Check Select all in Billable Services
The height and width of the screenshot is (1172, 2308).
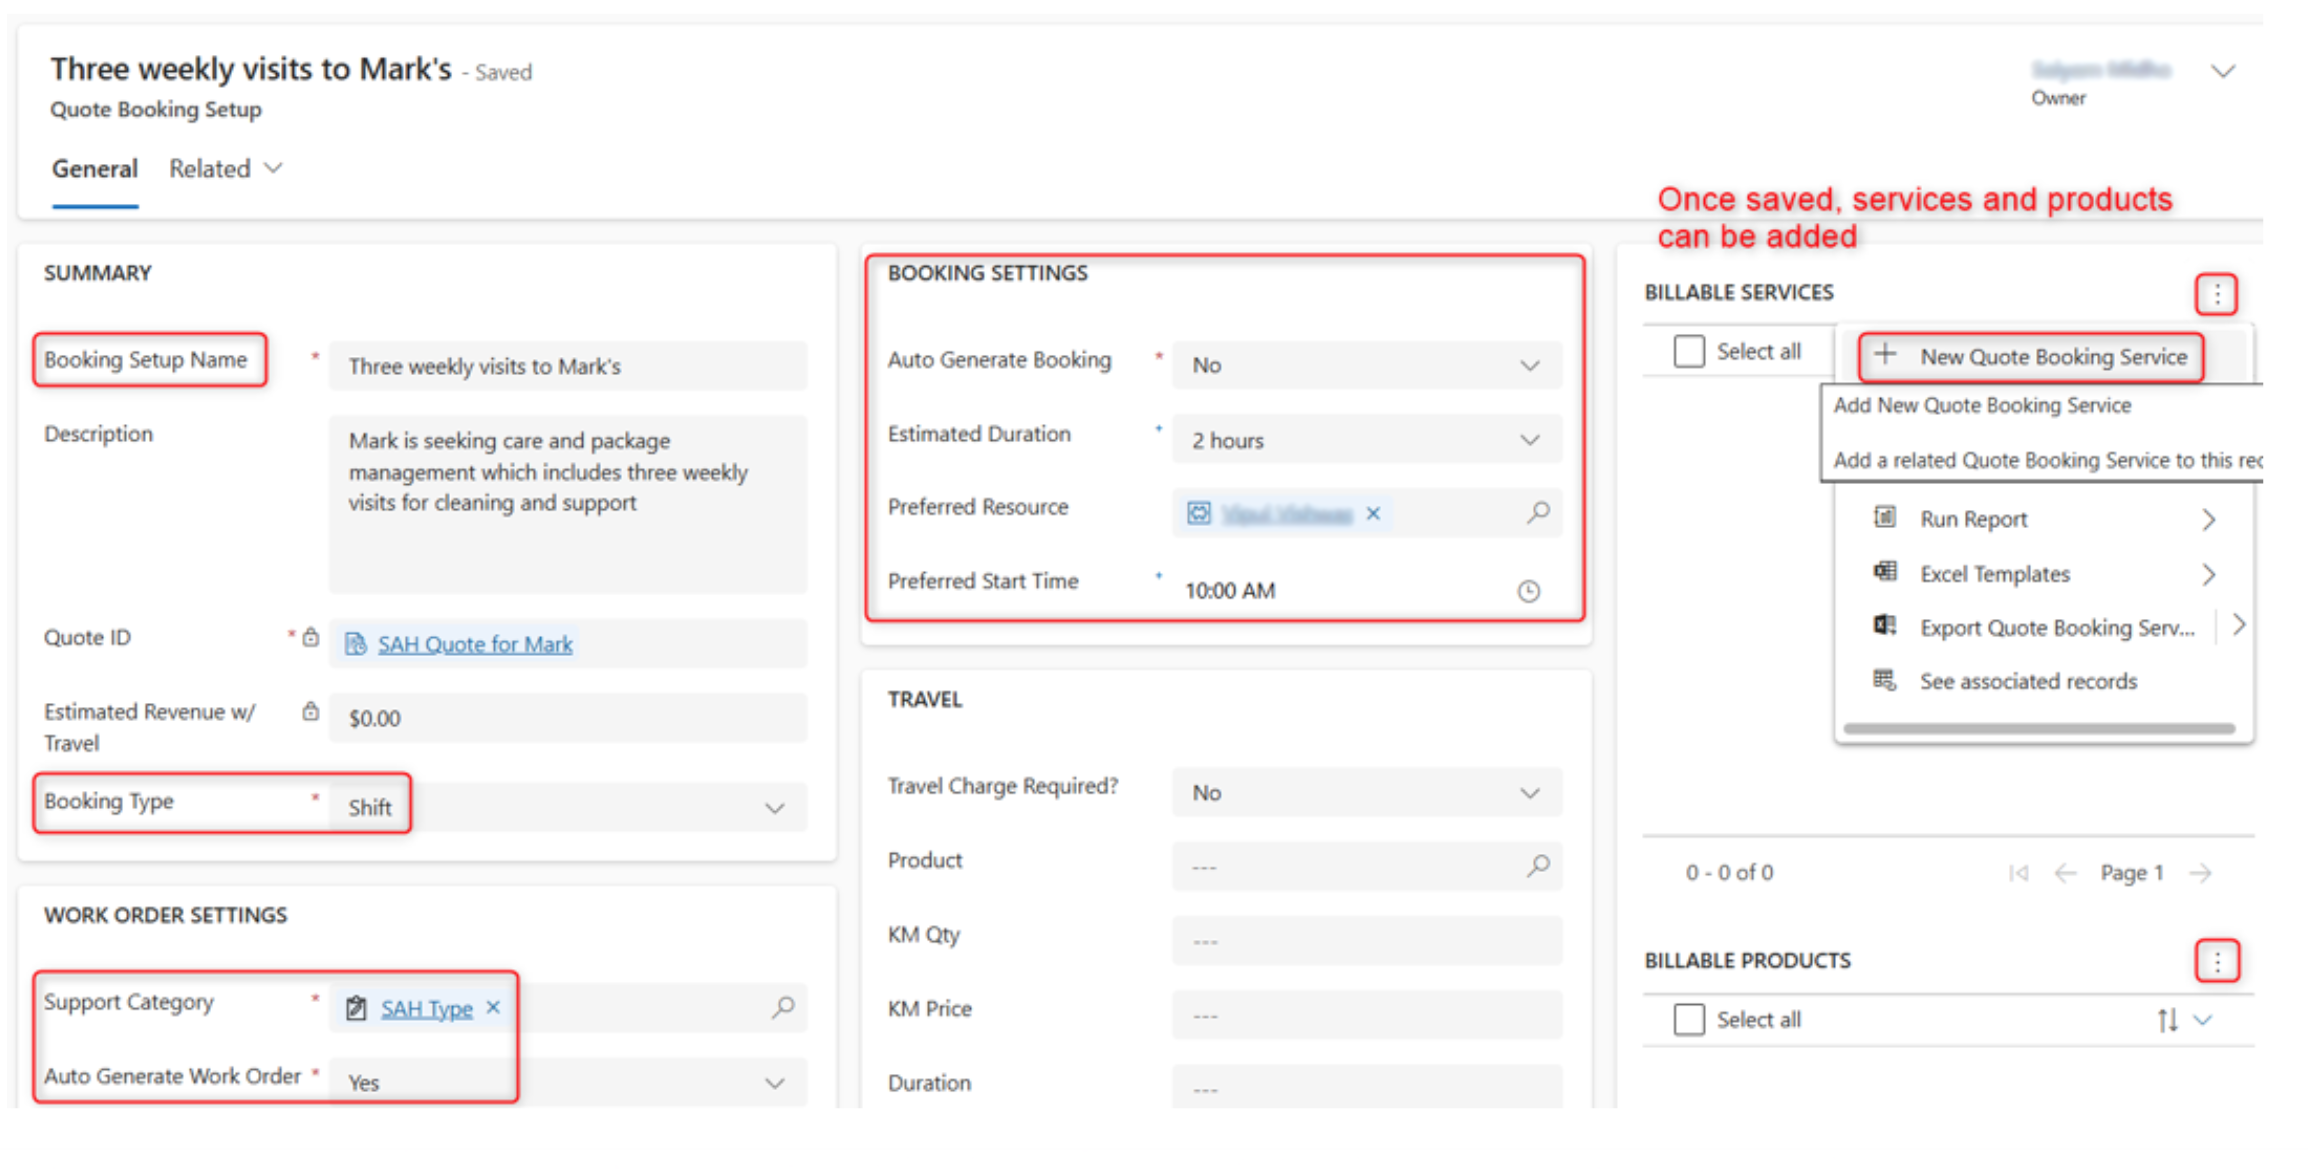pyautogui.click(x=1689, y=351)
